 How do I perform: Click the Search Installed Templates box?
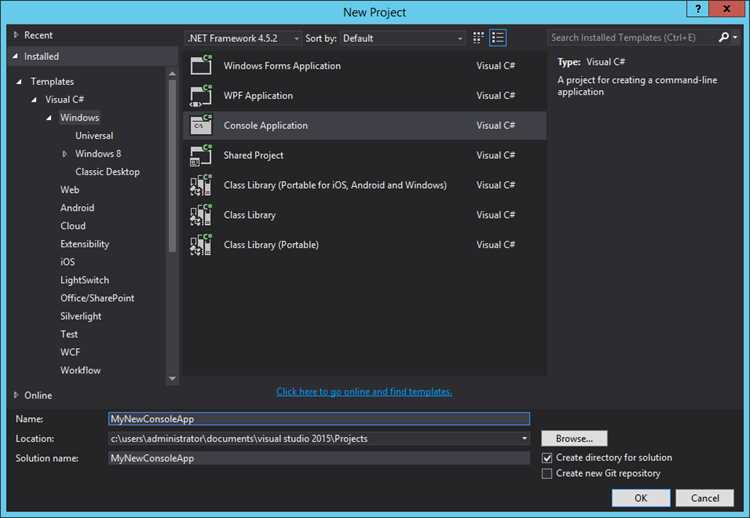click(x=632, y=37)
